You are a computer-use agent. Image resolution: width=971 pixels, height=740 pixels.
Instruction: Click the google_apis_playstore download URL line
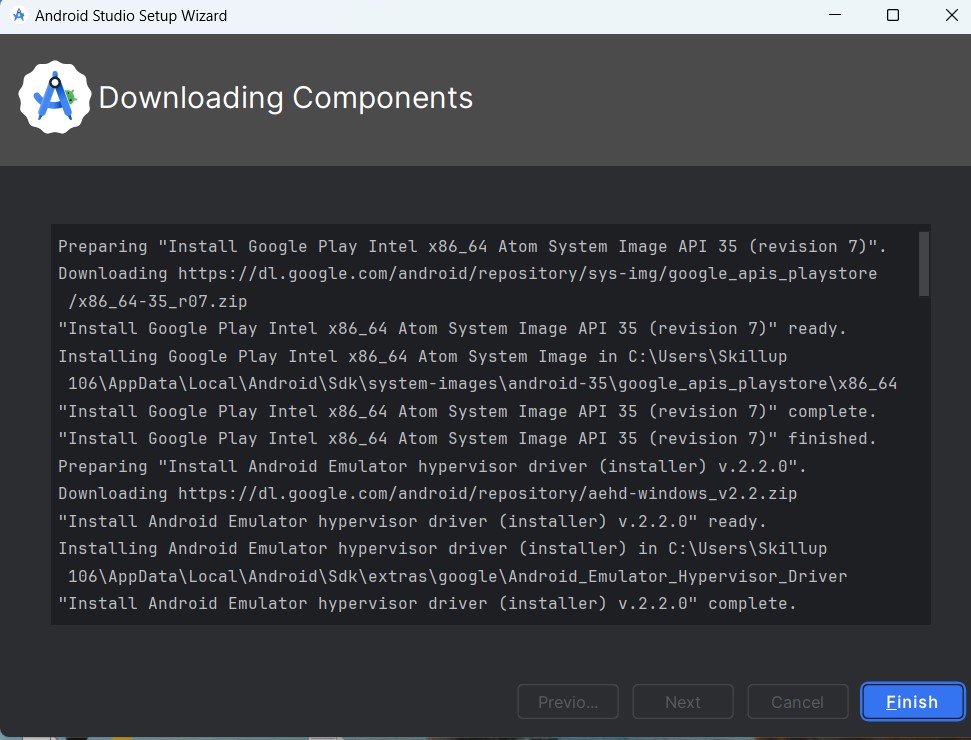(x=468, y=274)
